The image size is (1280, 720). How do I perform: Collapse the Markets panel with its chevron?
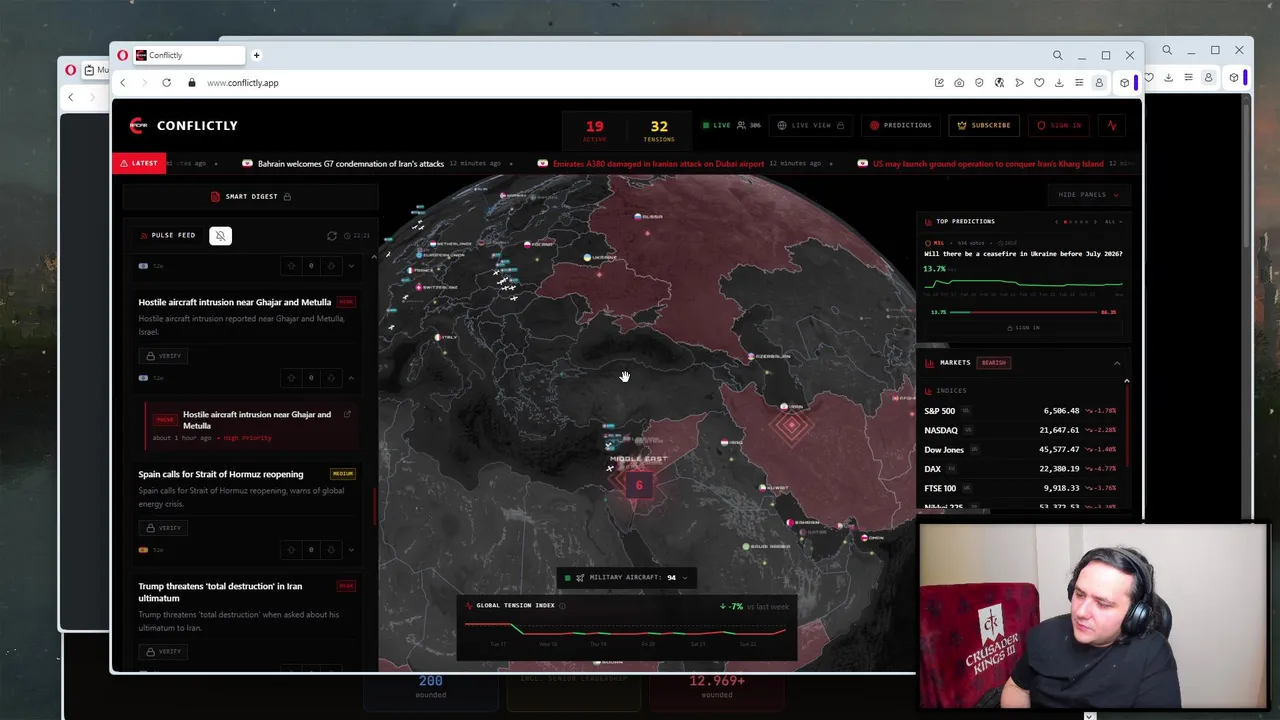coord(1117,363)
